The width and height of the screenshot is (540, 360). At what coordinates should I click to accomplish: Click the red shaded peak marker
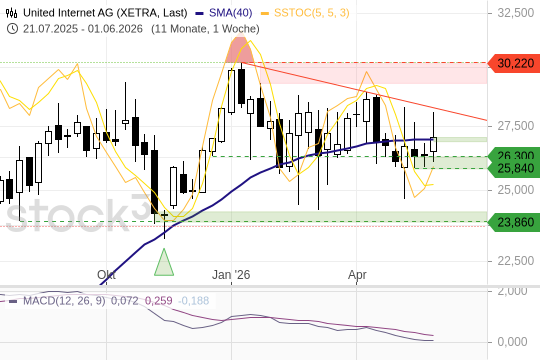[x=239, y=48]
